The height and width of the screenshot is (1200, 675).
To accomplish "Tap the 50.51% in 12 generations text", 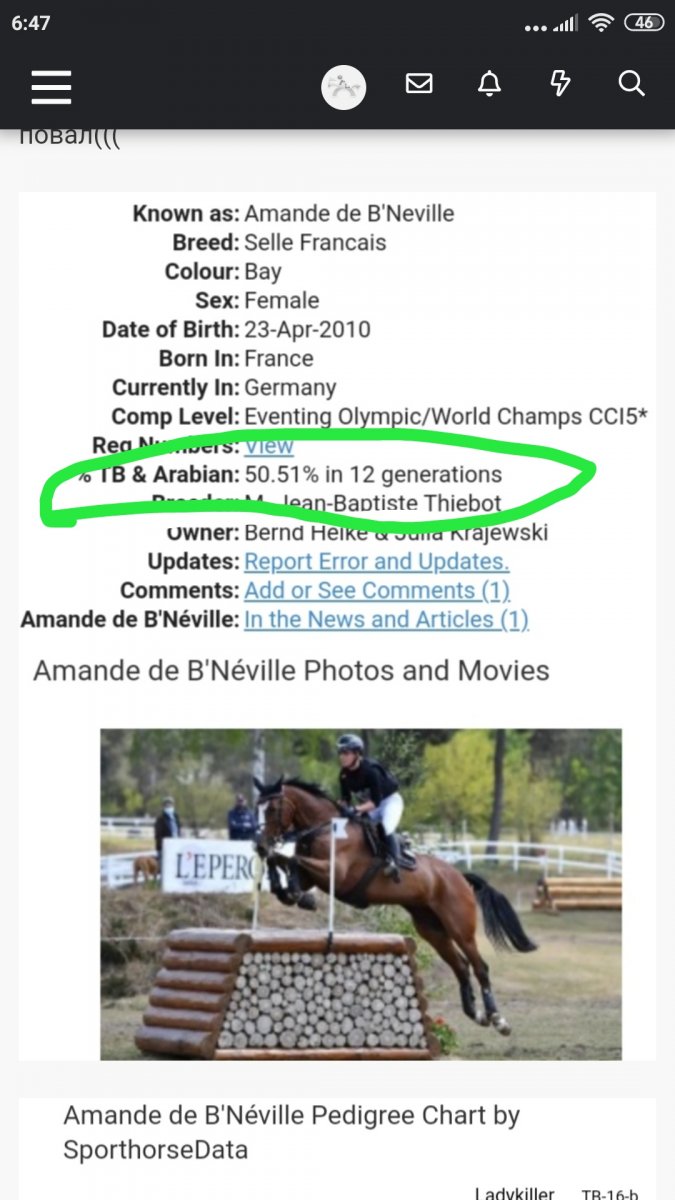I will [x=373, y=474].
